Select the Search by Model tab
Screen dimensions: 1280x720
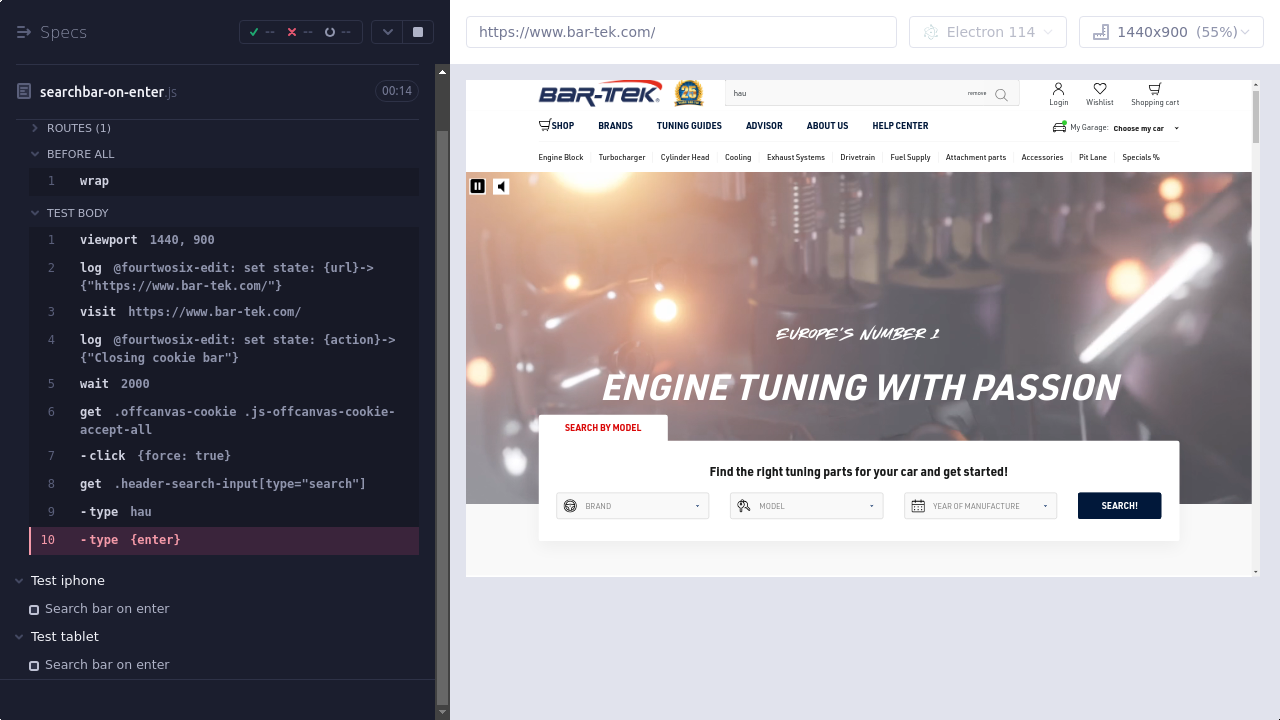603,428
